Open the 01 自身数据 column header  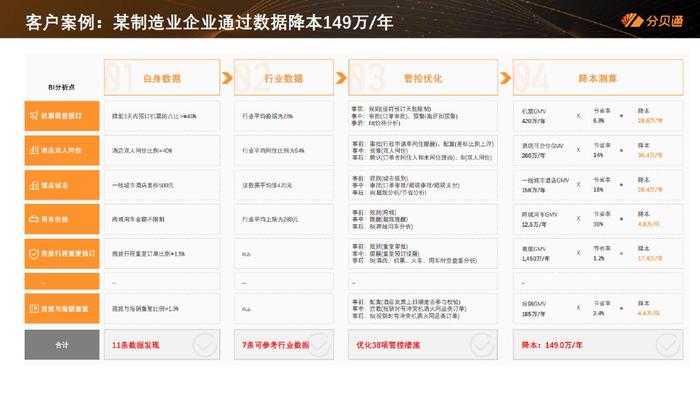coord(162,77)
